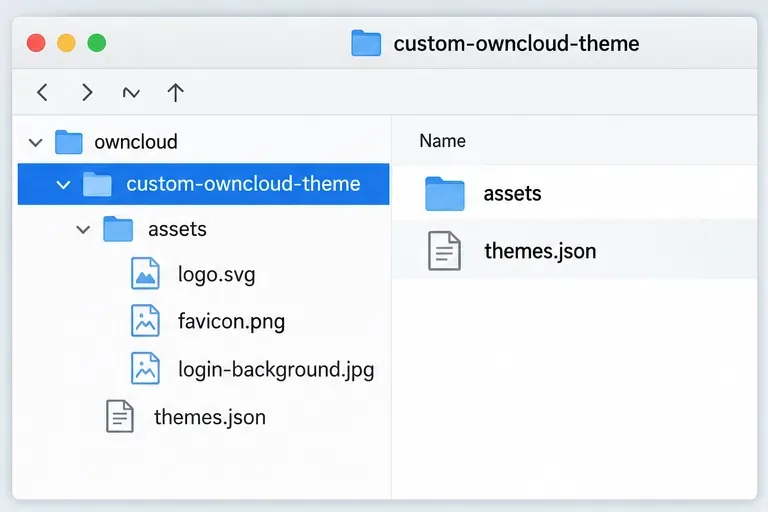
Task: Click the assets folder icon in the tree
Action: [118, 229]
